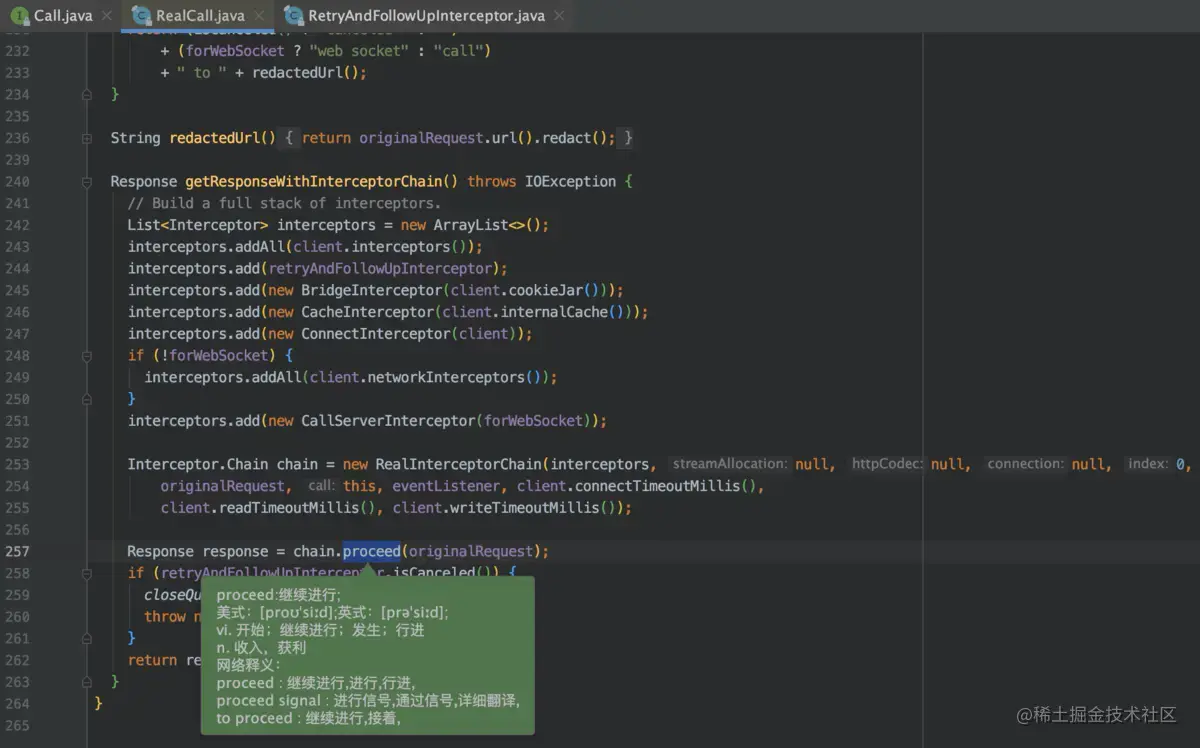
Task: Click the popup line proceed:继续进行;
Action: click(279, 595)
